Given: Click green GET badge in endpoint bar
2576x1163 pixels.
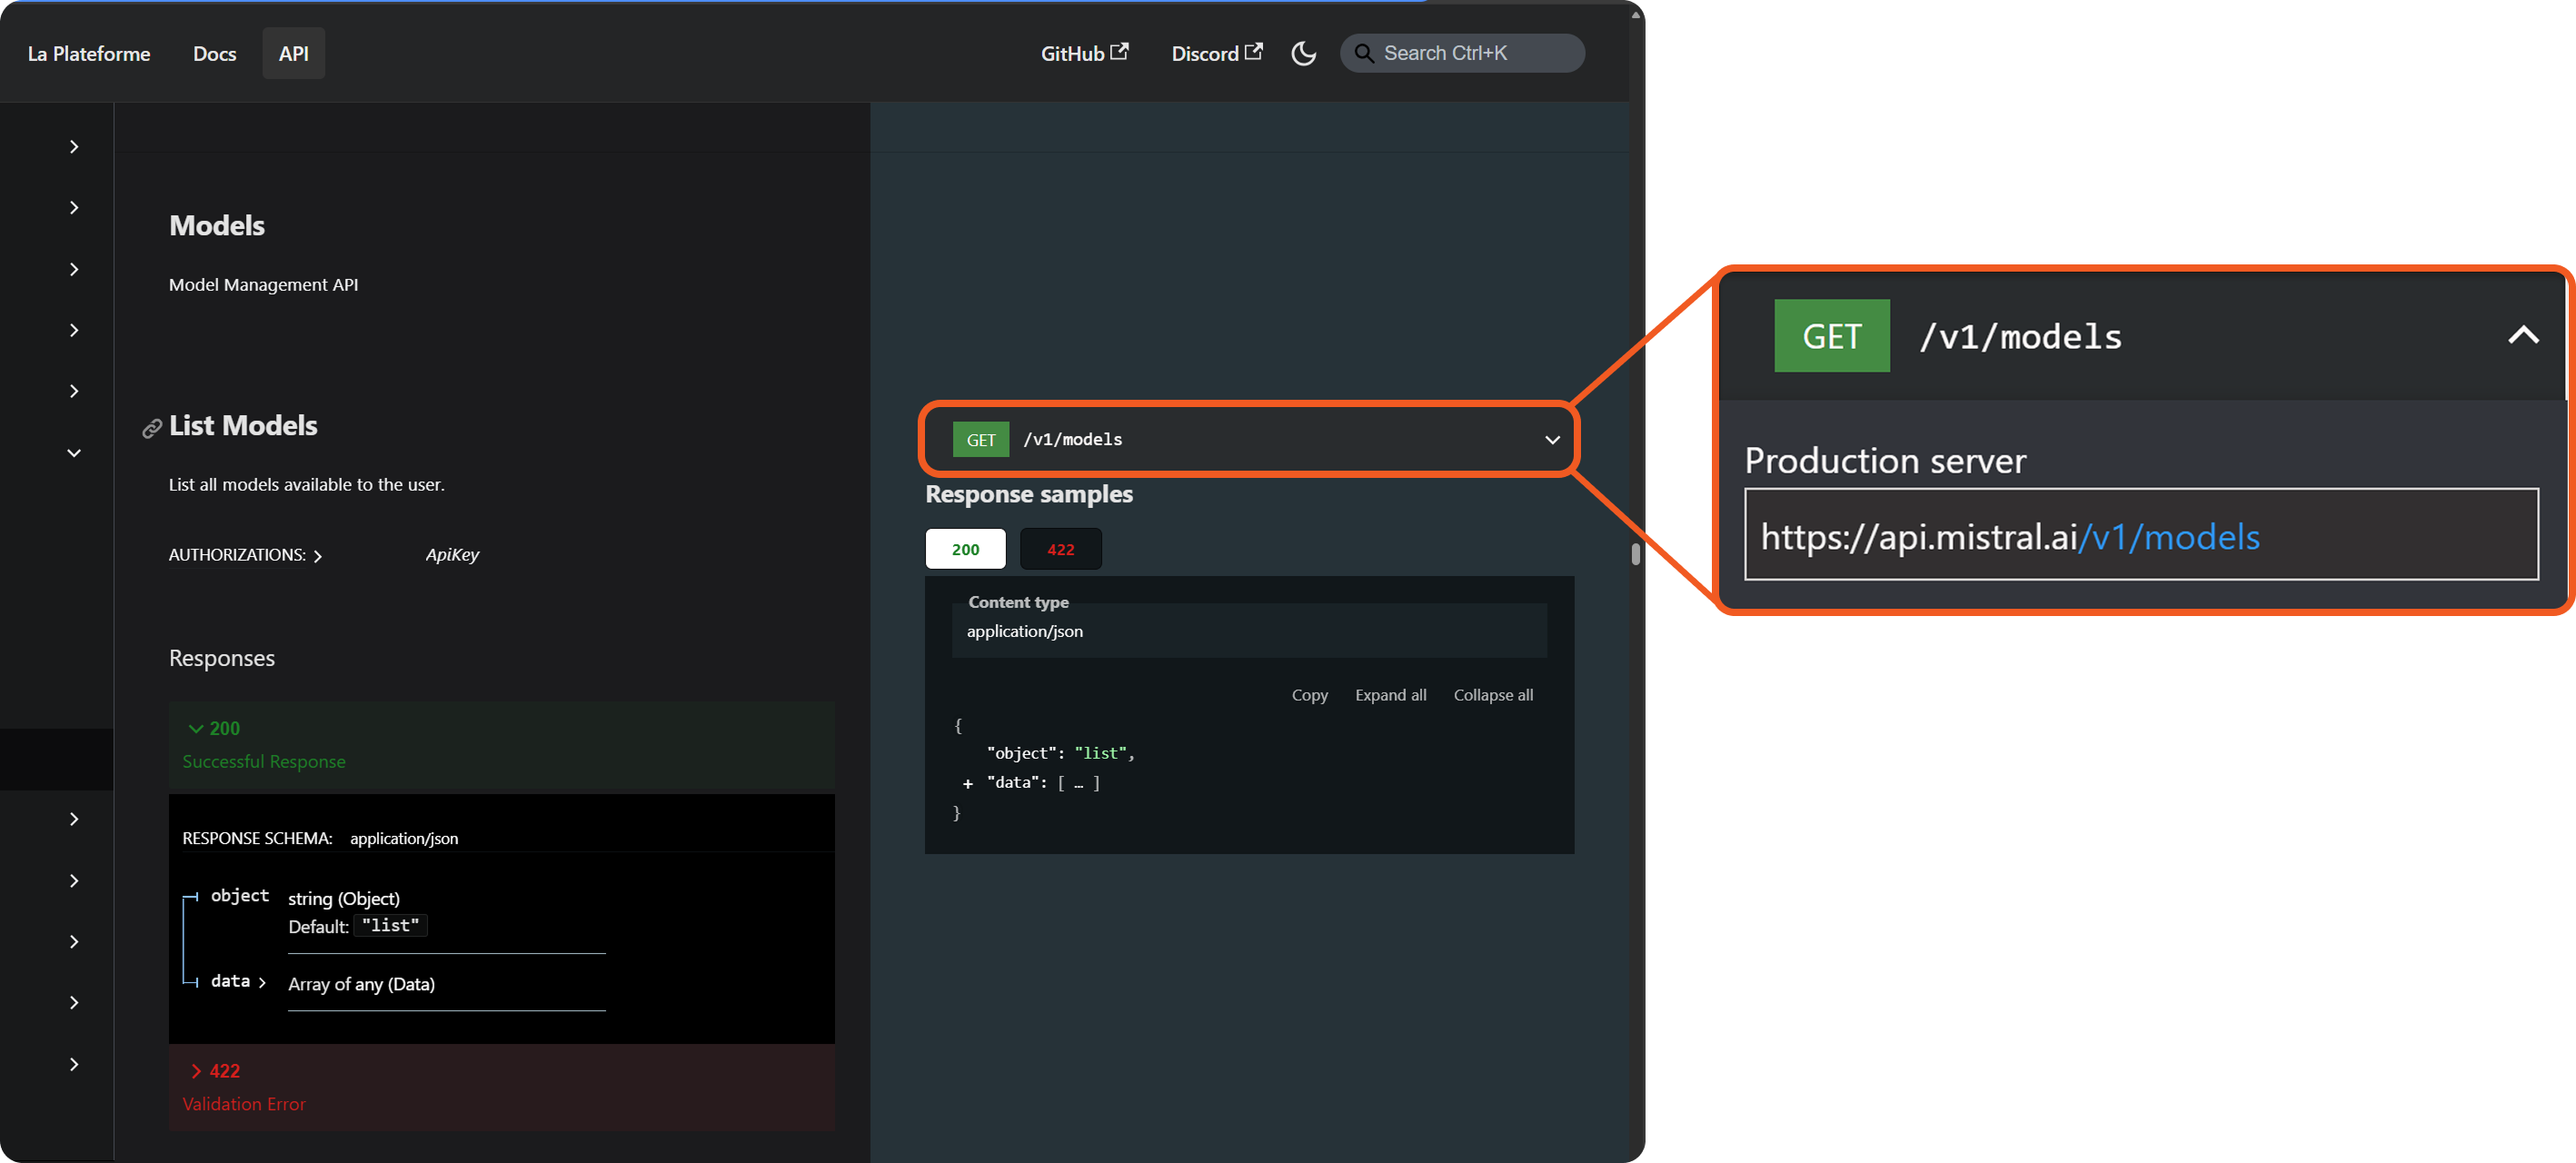Looking at the screenshot, I should [980, 440].
